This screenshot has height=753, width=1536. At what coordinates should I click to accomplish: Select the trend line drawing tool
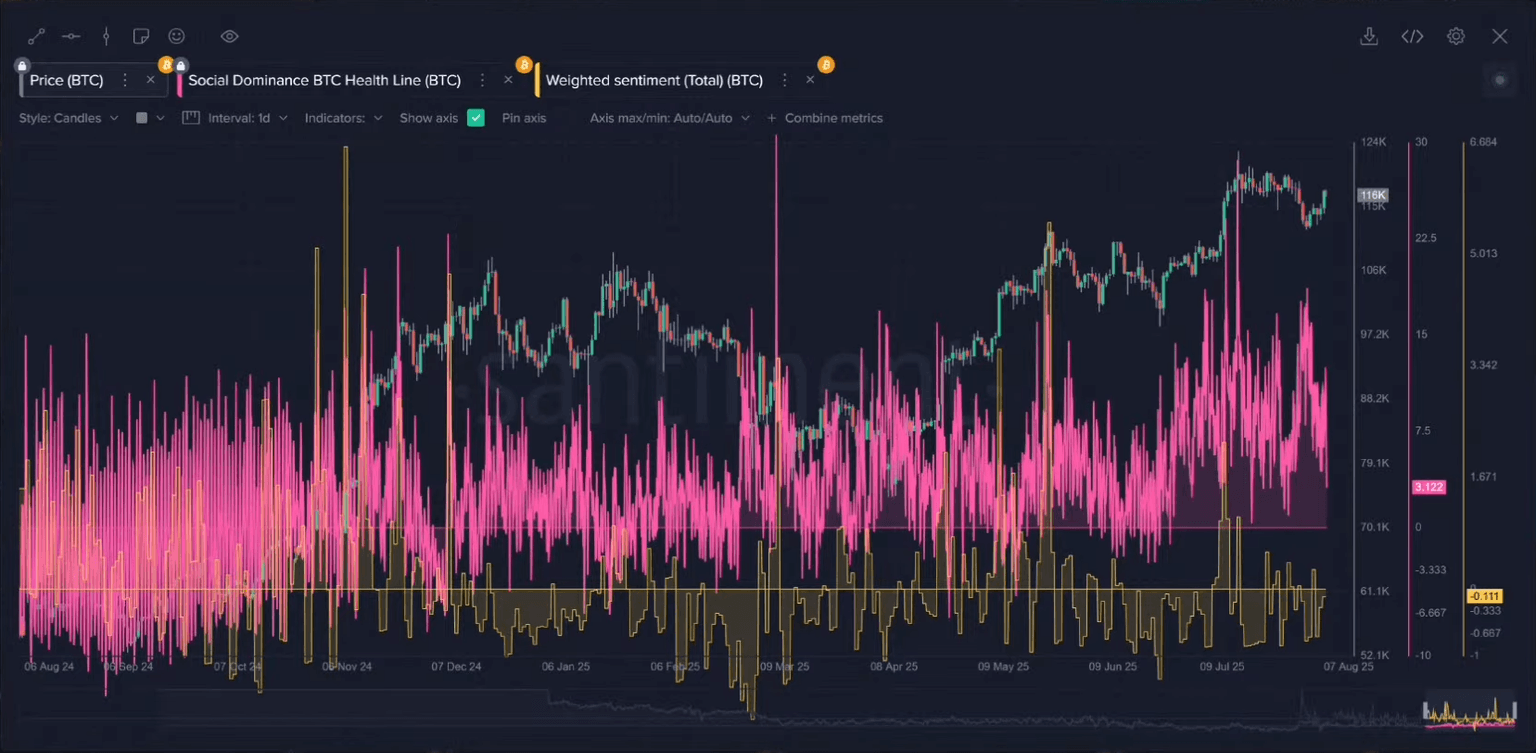(x=36, y=37)
